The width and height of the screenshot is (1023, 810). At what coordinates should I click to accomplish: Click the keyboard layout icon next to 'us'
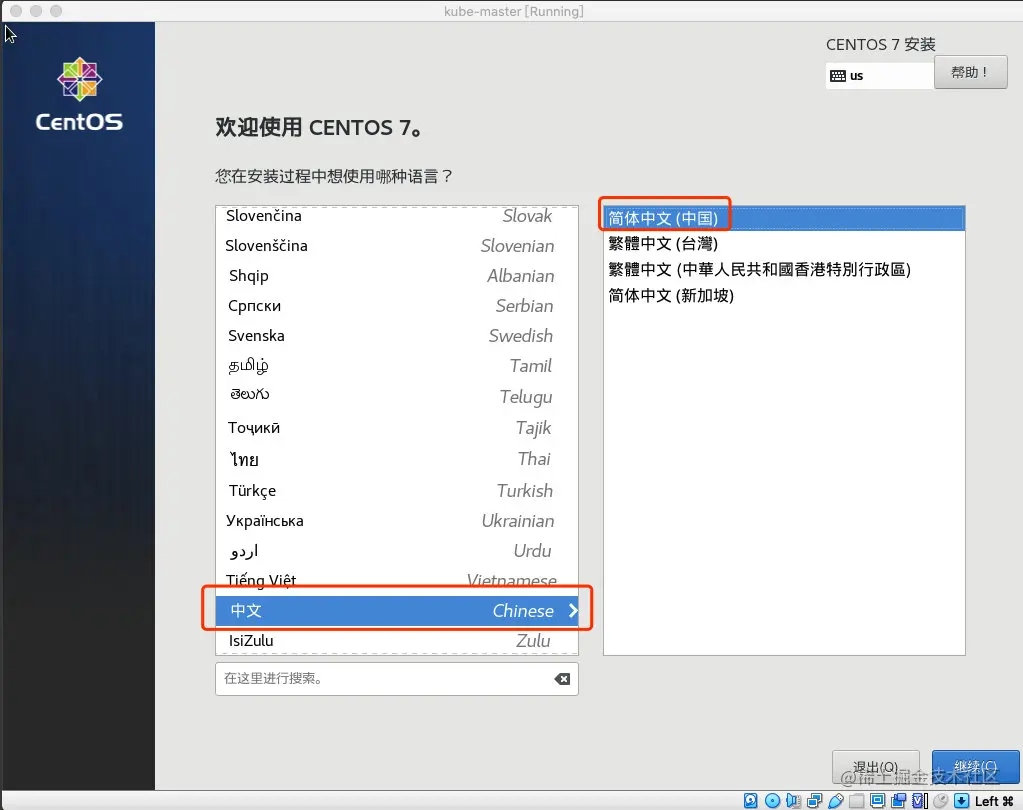[838, 76]
